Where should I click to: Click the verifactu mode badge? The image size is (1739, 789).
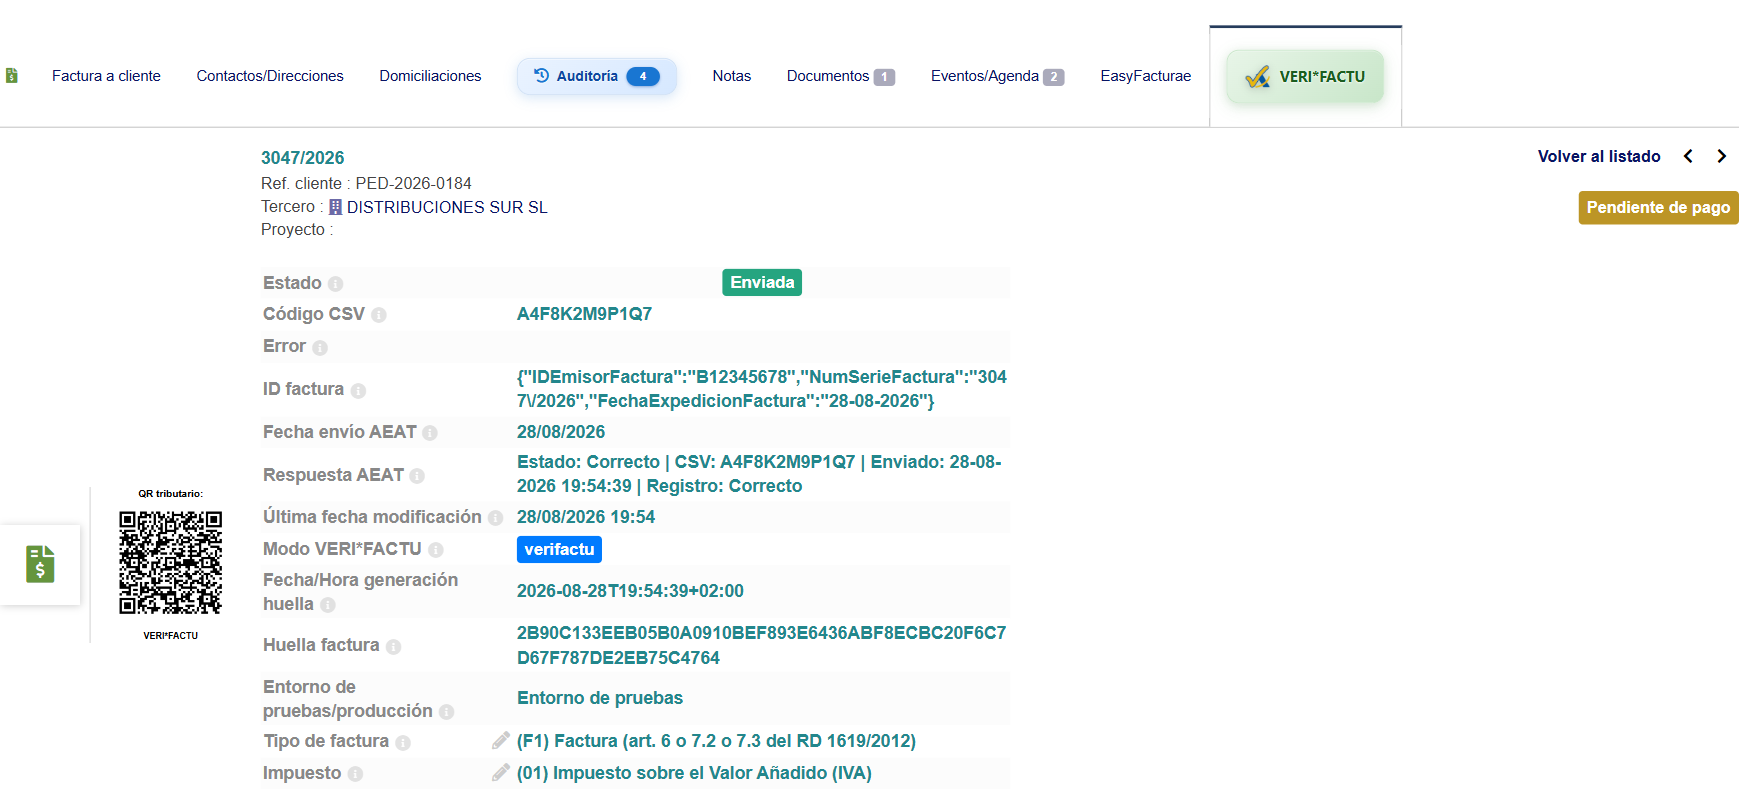tap(559, 550)
